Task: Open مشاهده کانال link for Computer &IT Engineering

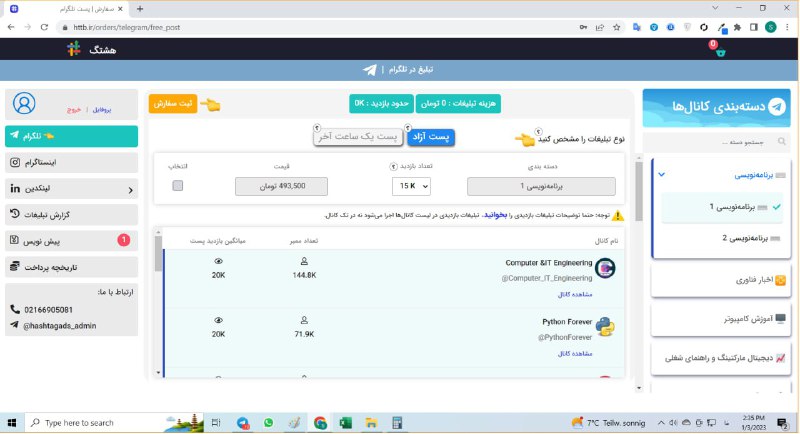Action: point(575,294)
